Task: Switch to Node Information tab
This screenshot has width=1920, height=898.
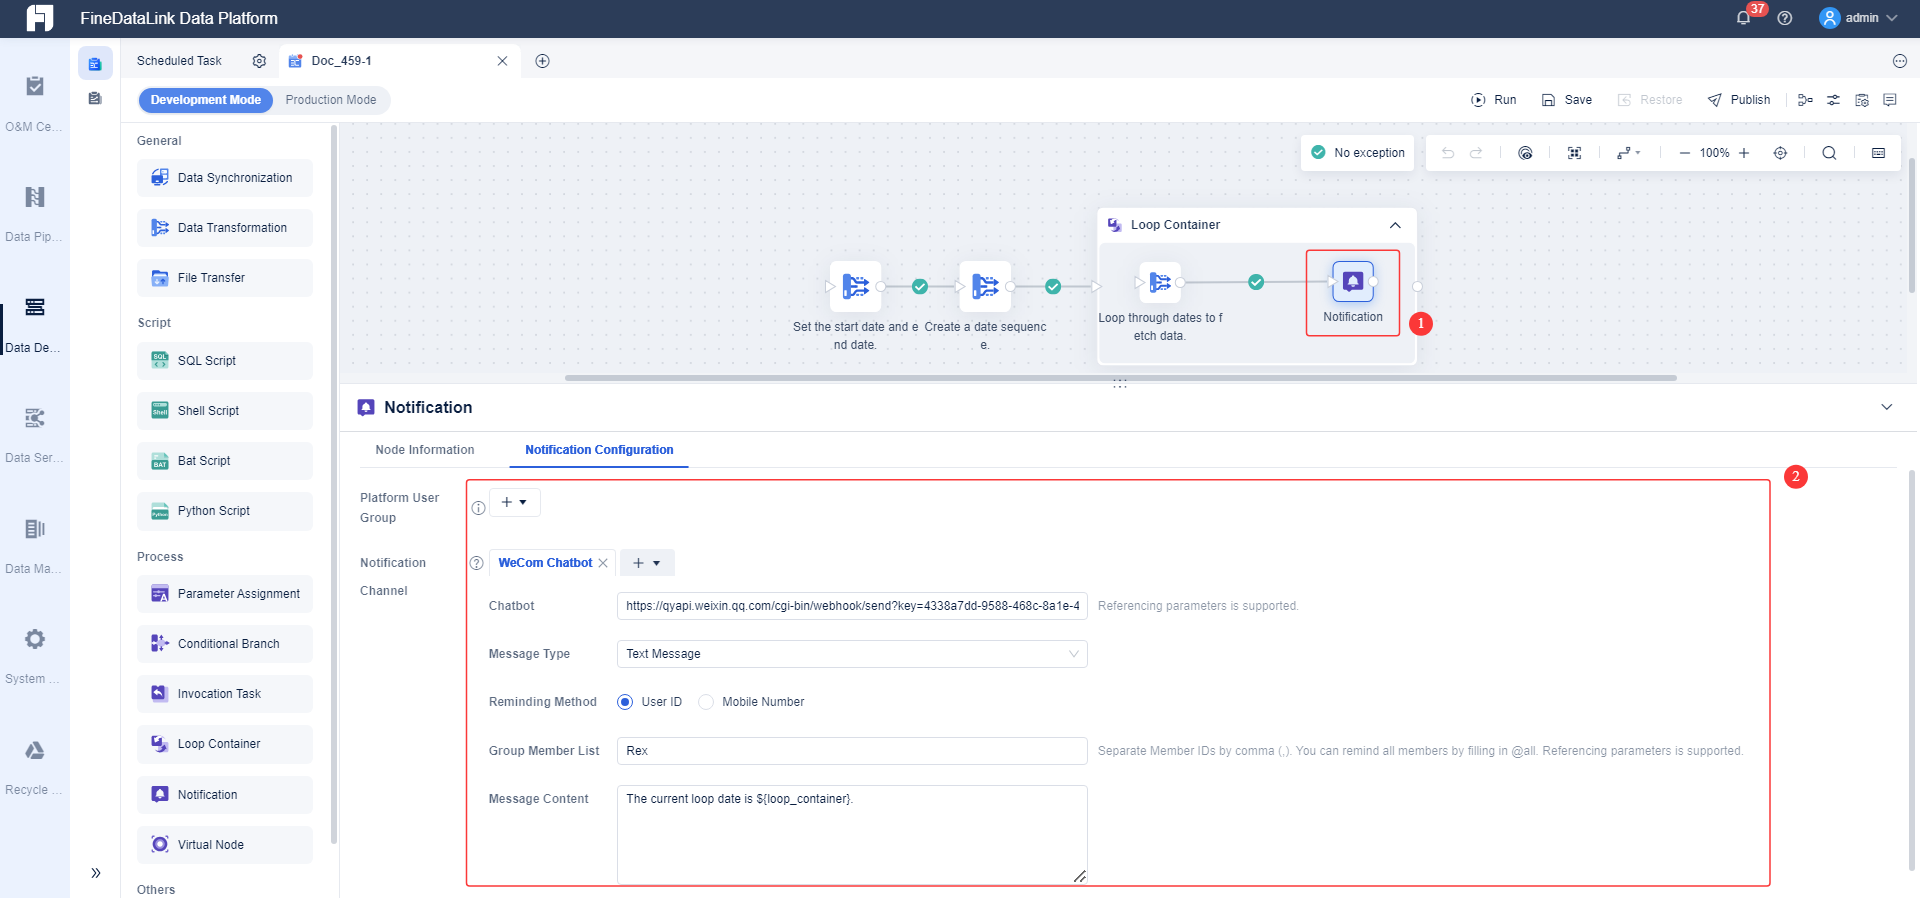Action: pos(425,450)
